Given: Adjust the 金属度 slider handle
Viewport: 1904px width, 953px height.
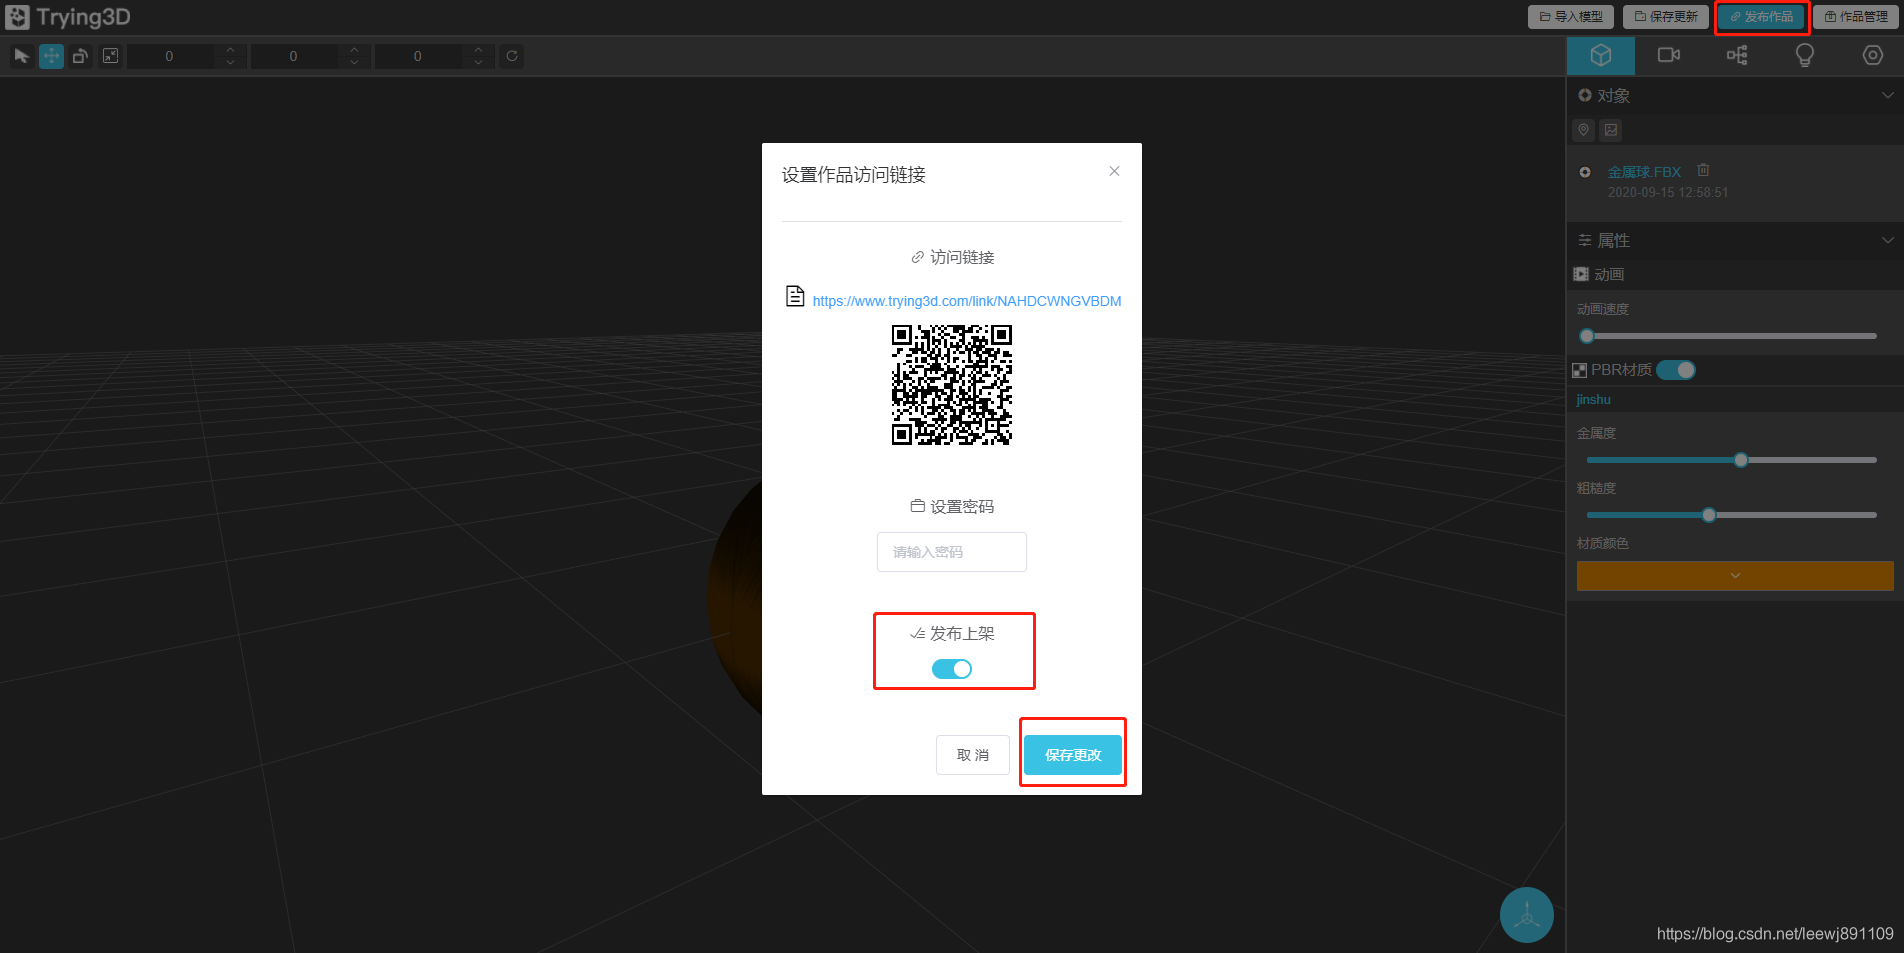Looking at the screenshot, I should pyautogui.click(x=1741, y=460).
